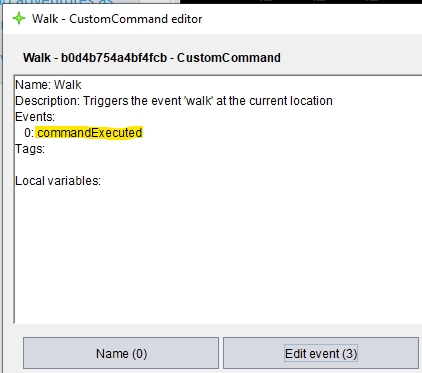Open the Name (0) button
This screenshot has height=373, width=422.
pos(121,353)
